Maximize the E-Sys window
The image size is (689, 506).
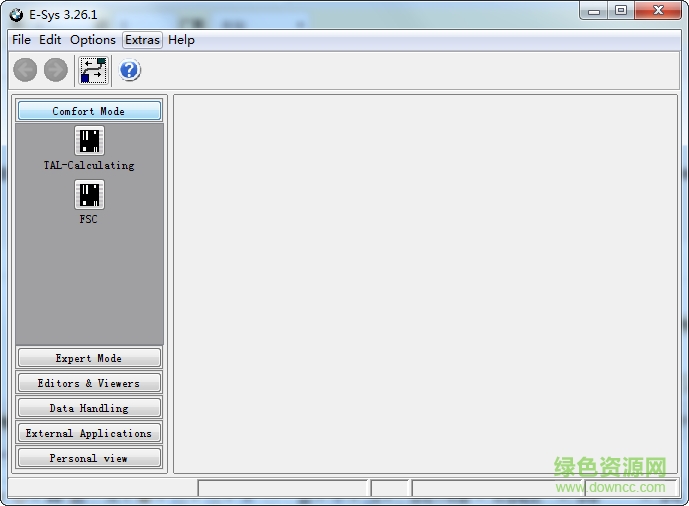(621, 11)
